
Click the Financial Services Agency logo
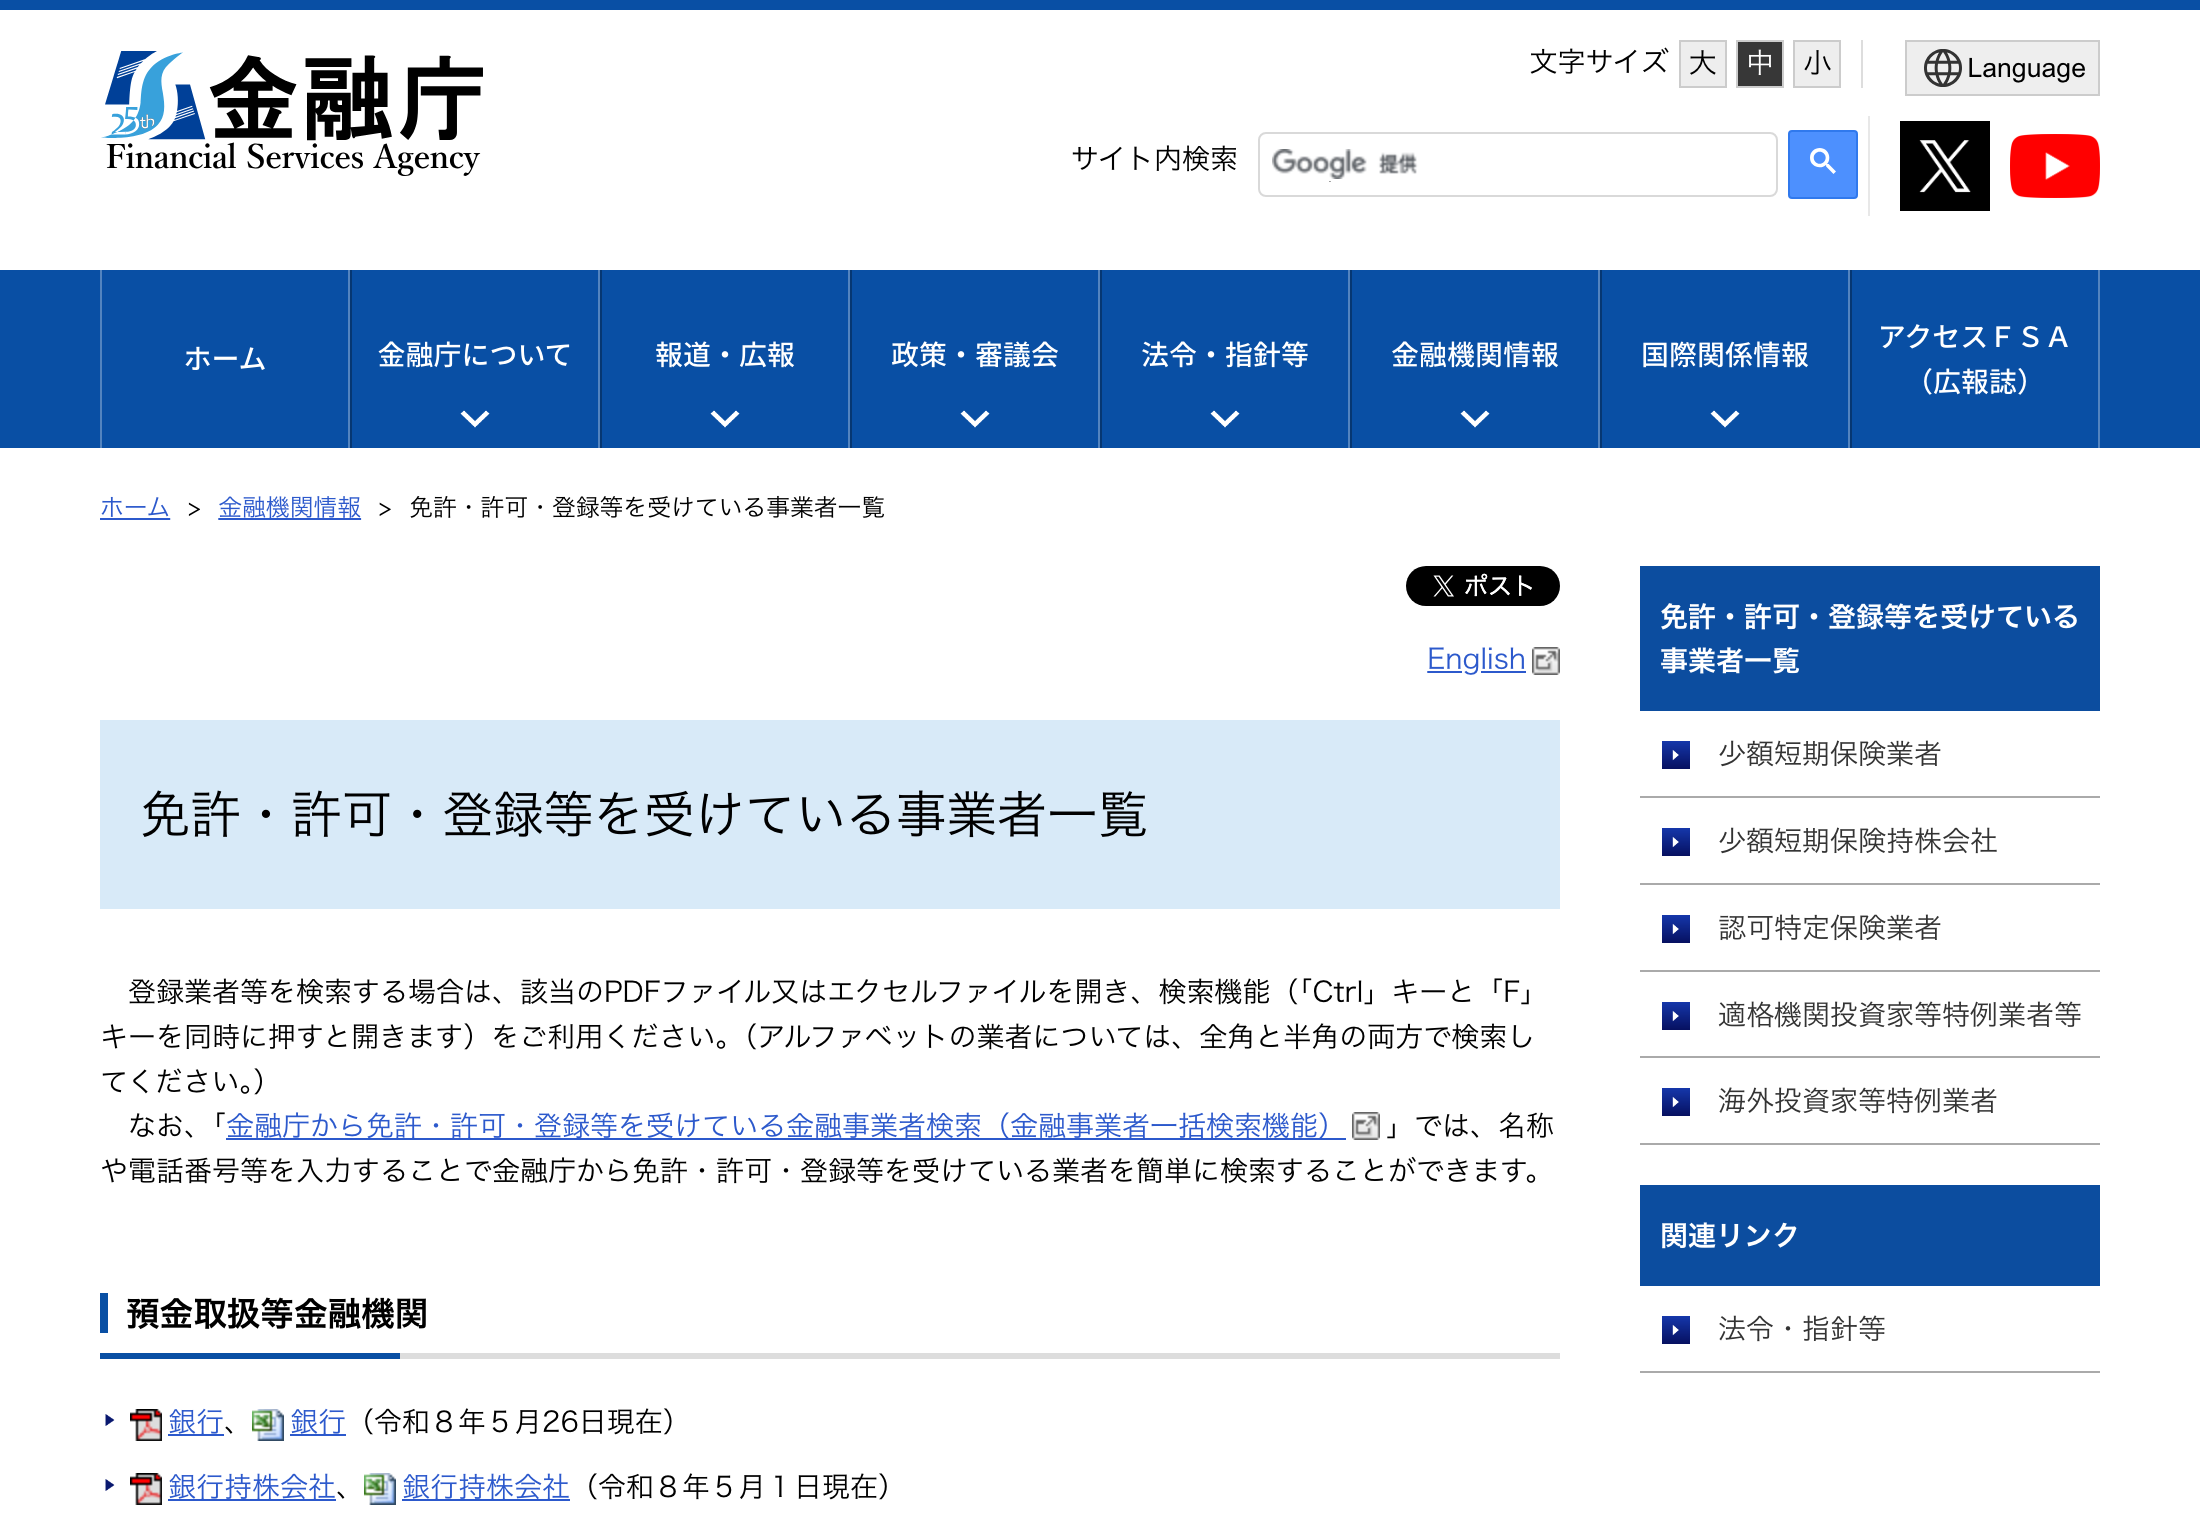coord(293,113)
